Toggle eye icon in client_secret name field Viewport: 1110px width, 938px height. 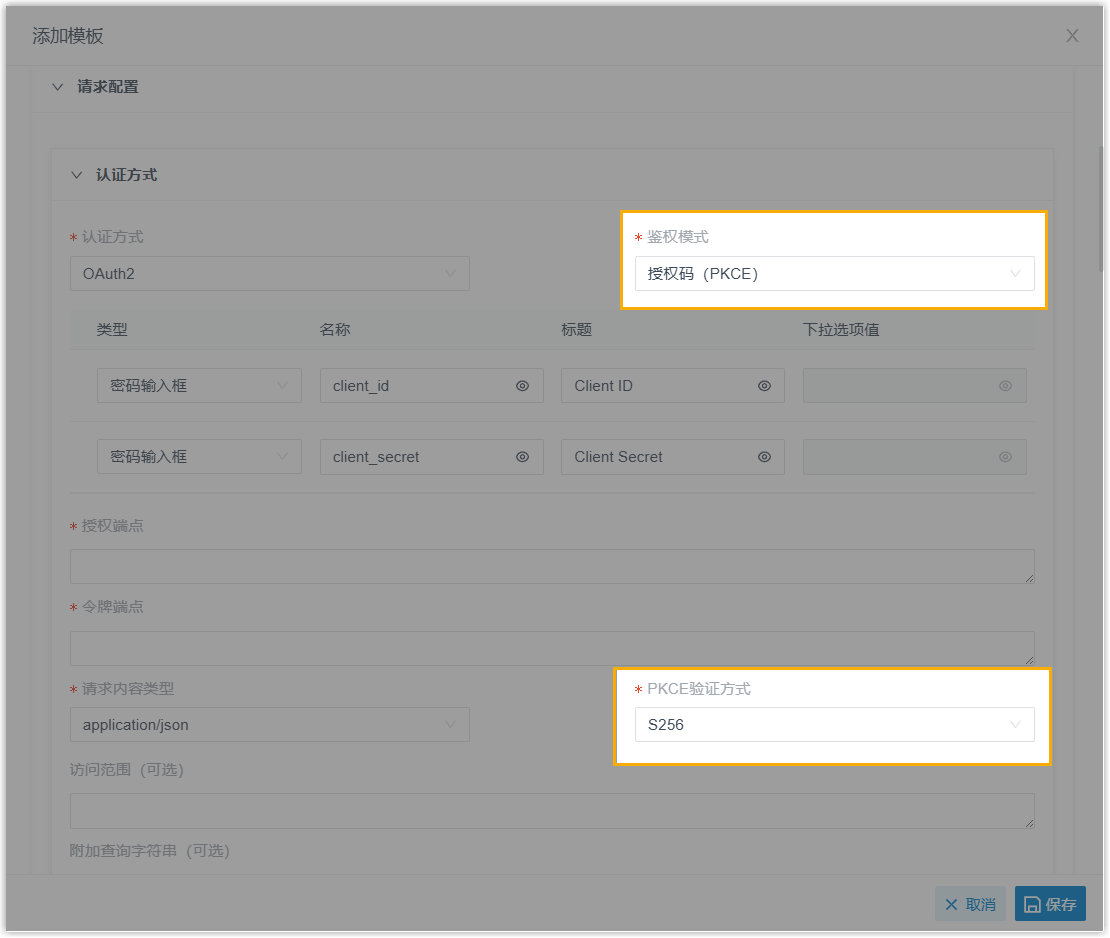(522, 457)
